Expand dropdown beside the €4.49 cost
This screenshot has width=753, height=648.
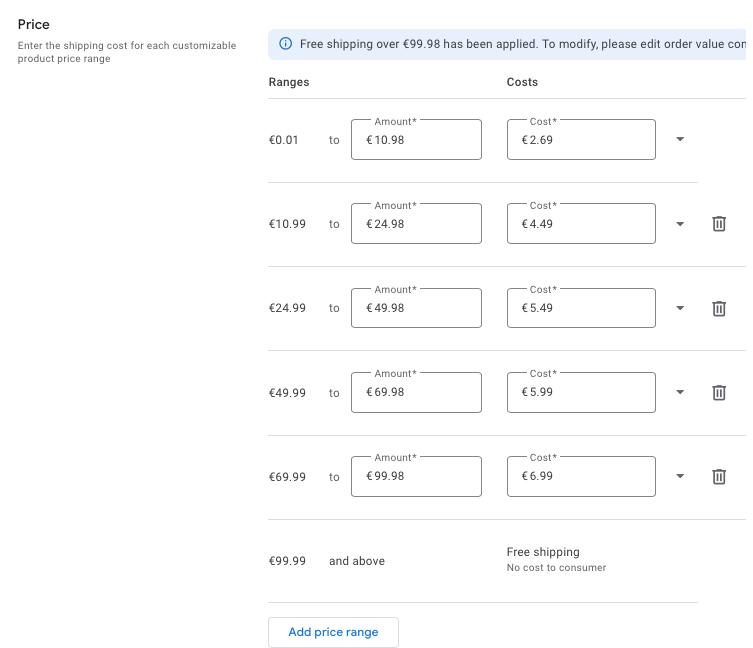point(680,224)
